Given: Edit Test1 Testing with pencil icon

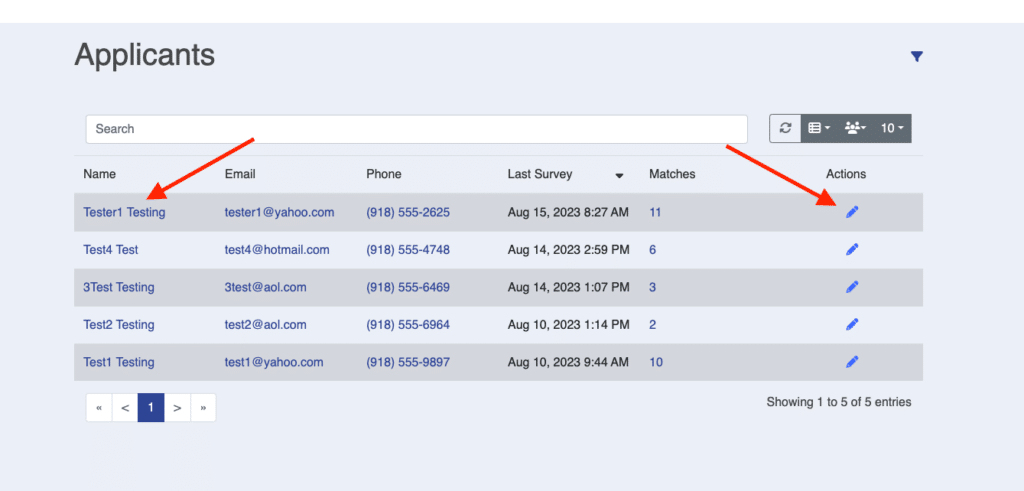Looking at the screenshot, I should (852, 362).
